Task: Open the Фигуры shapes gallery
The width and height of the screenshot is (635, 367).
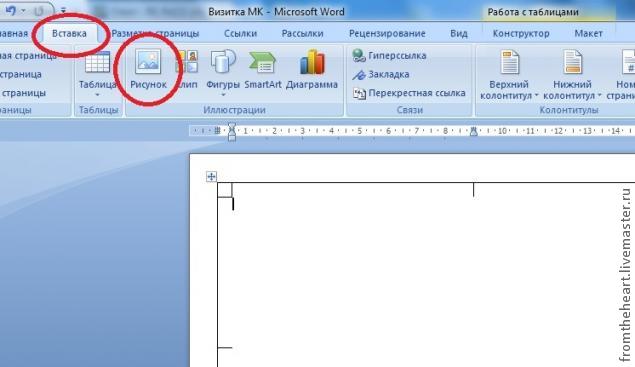Action: pyautogui.click(x=223, y=69)
